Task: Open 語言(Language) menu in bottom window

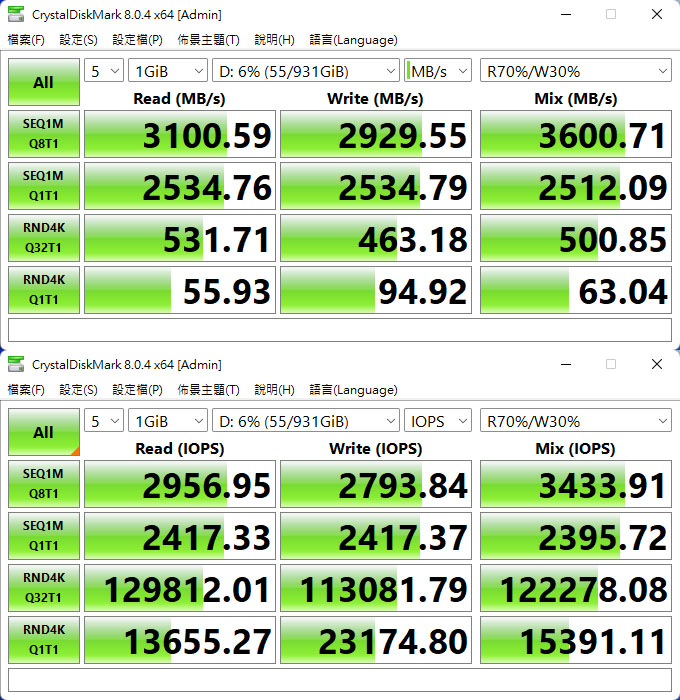Action: [353, 390]
